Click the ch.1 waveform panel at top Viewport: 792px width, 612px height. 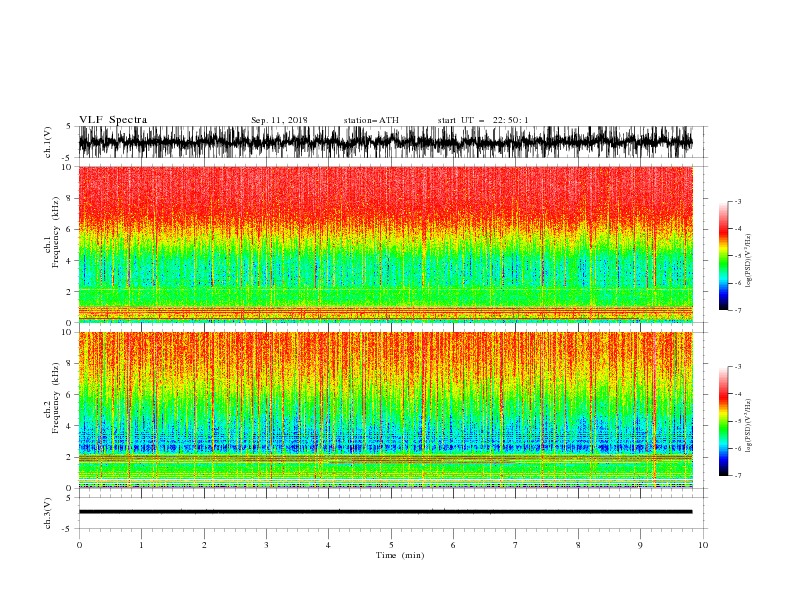click(x=385, y=142)
